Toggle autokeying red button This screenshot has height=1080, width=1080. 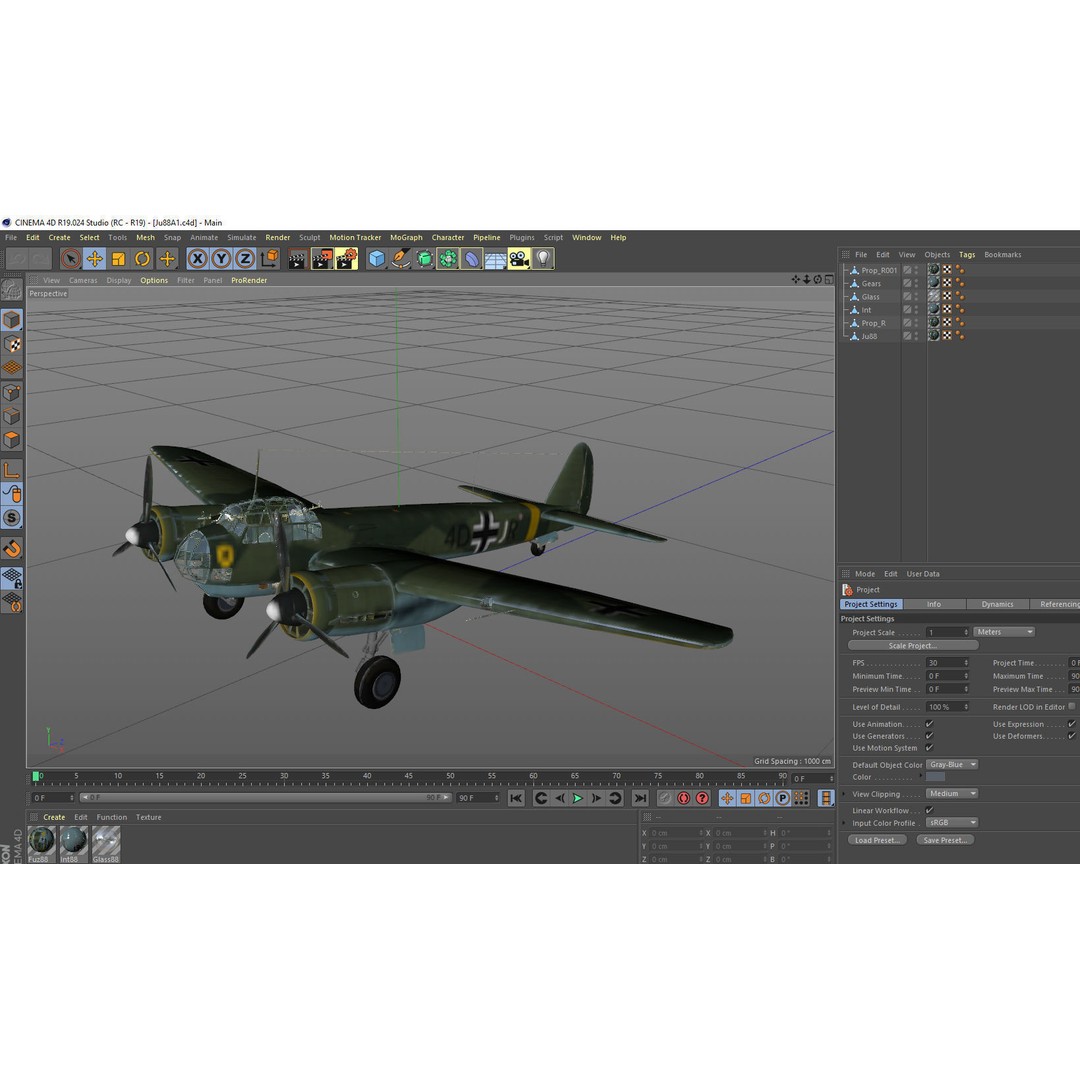click(683, 798)
